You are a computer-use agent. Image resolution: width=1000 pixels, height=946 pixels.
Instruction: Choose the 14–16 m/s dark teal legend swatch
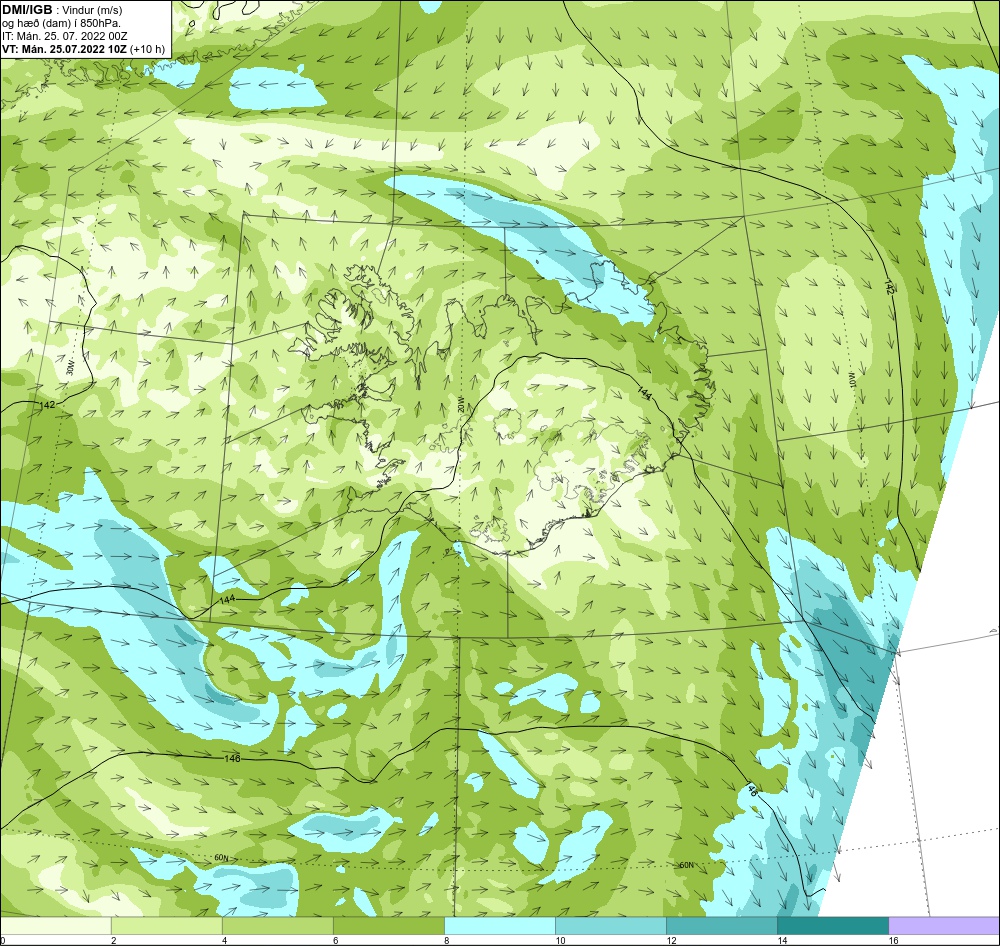(833, 925)
